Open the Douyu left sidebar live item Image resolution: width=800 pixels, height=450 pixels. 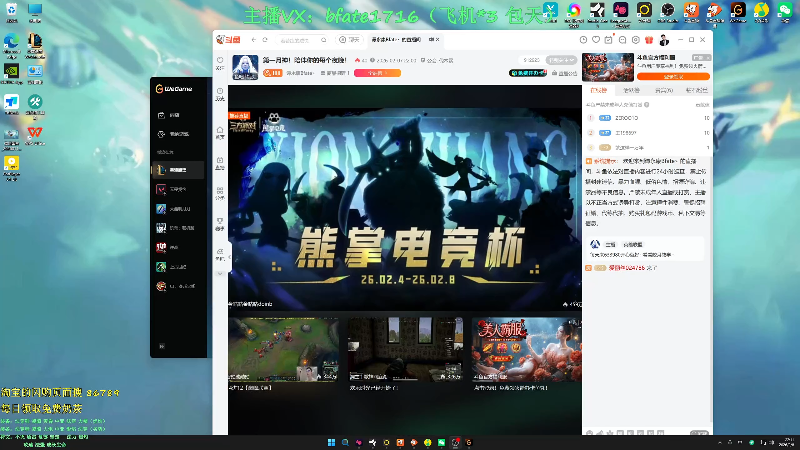(x=220, y=163)
